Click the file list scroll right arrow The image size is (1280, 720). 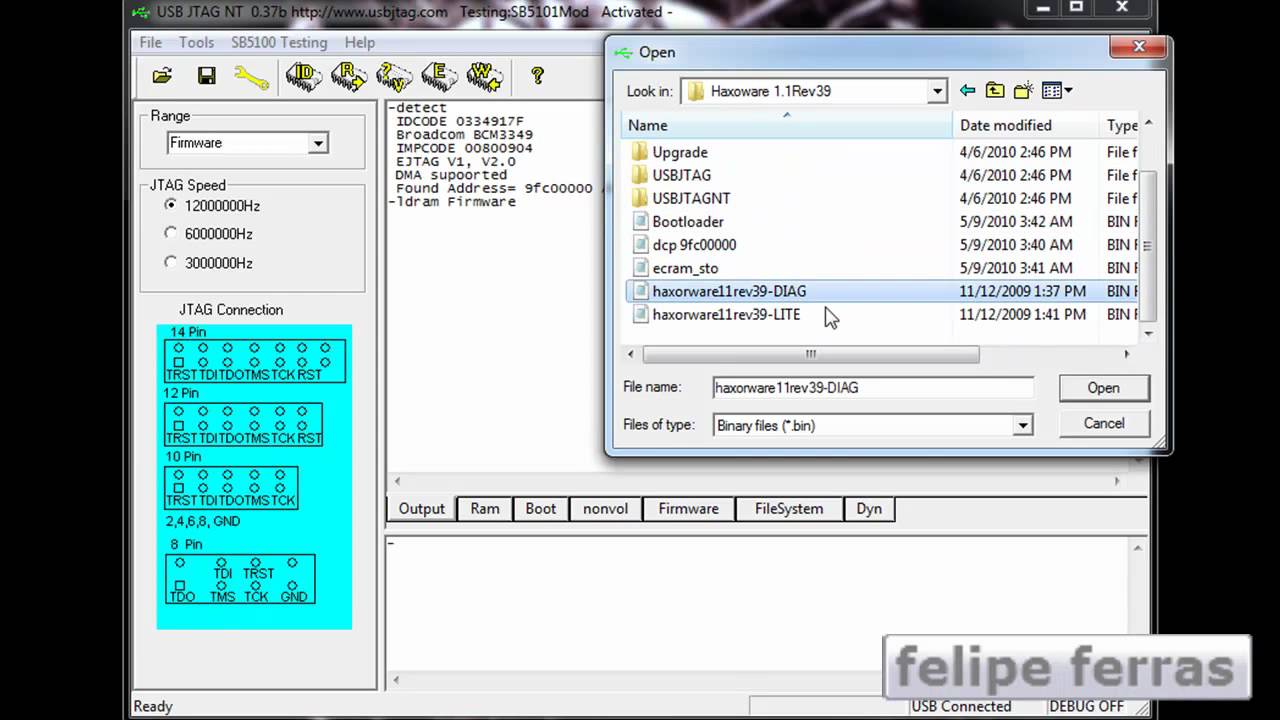pos(1126,354)
